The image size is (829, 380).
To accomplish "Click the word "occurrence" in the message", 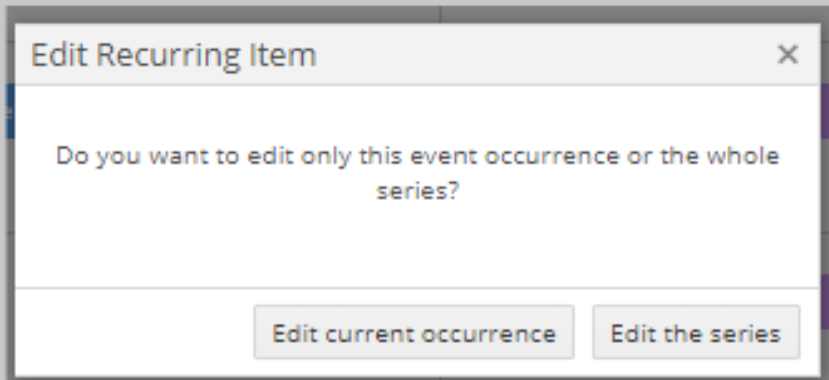I will pos(551,156).
